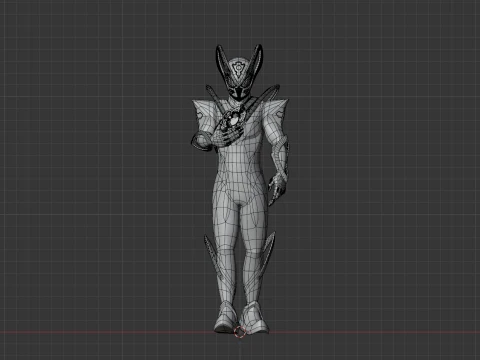Click the 3D cursor at the model's feet
480x360 pixels.
[x=239, y=332]
